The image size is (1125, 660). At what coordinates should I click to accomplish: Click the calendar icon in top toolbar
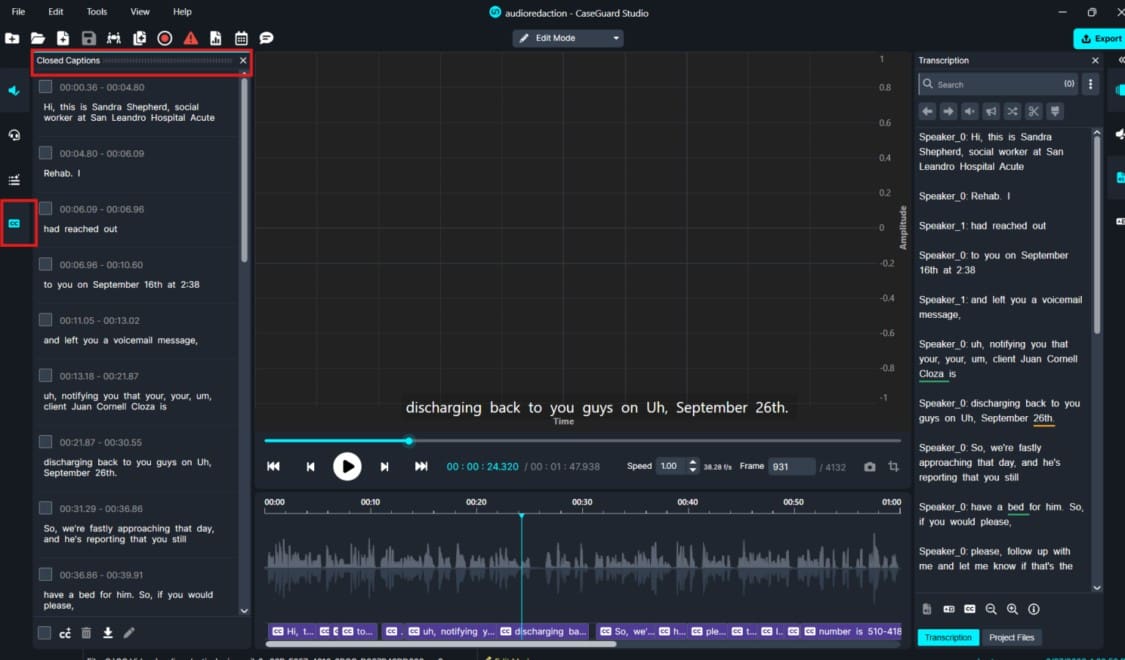tap(241, 38)
